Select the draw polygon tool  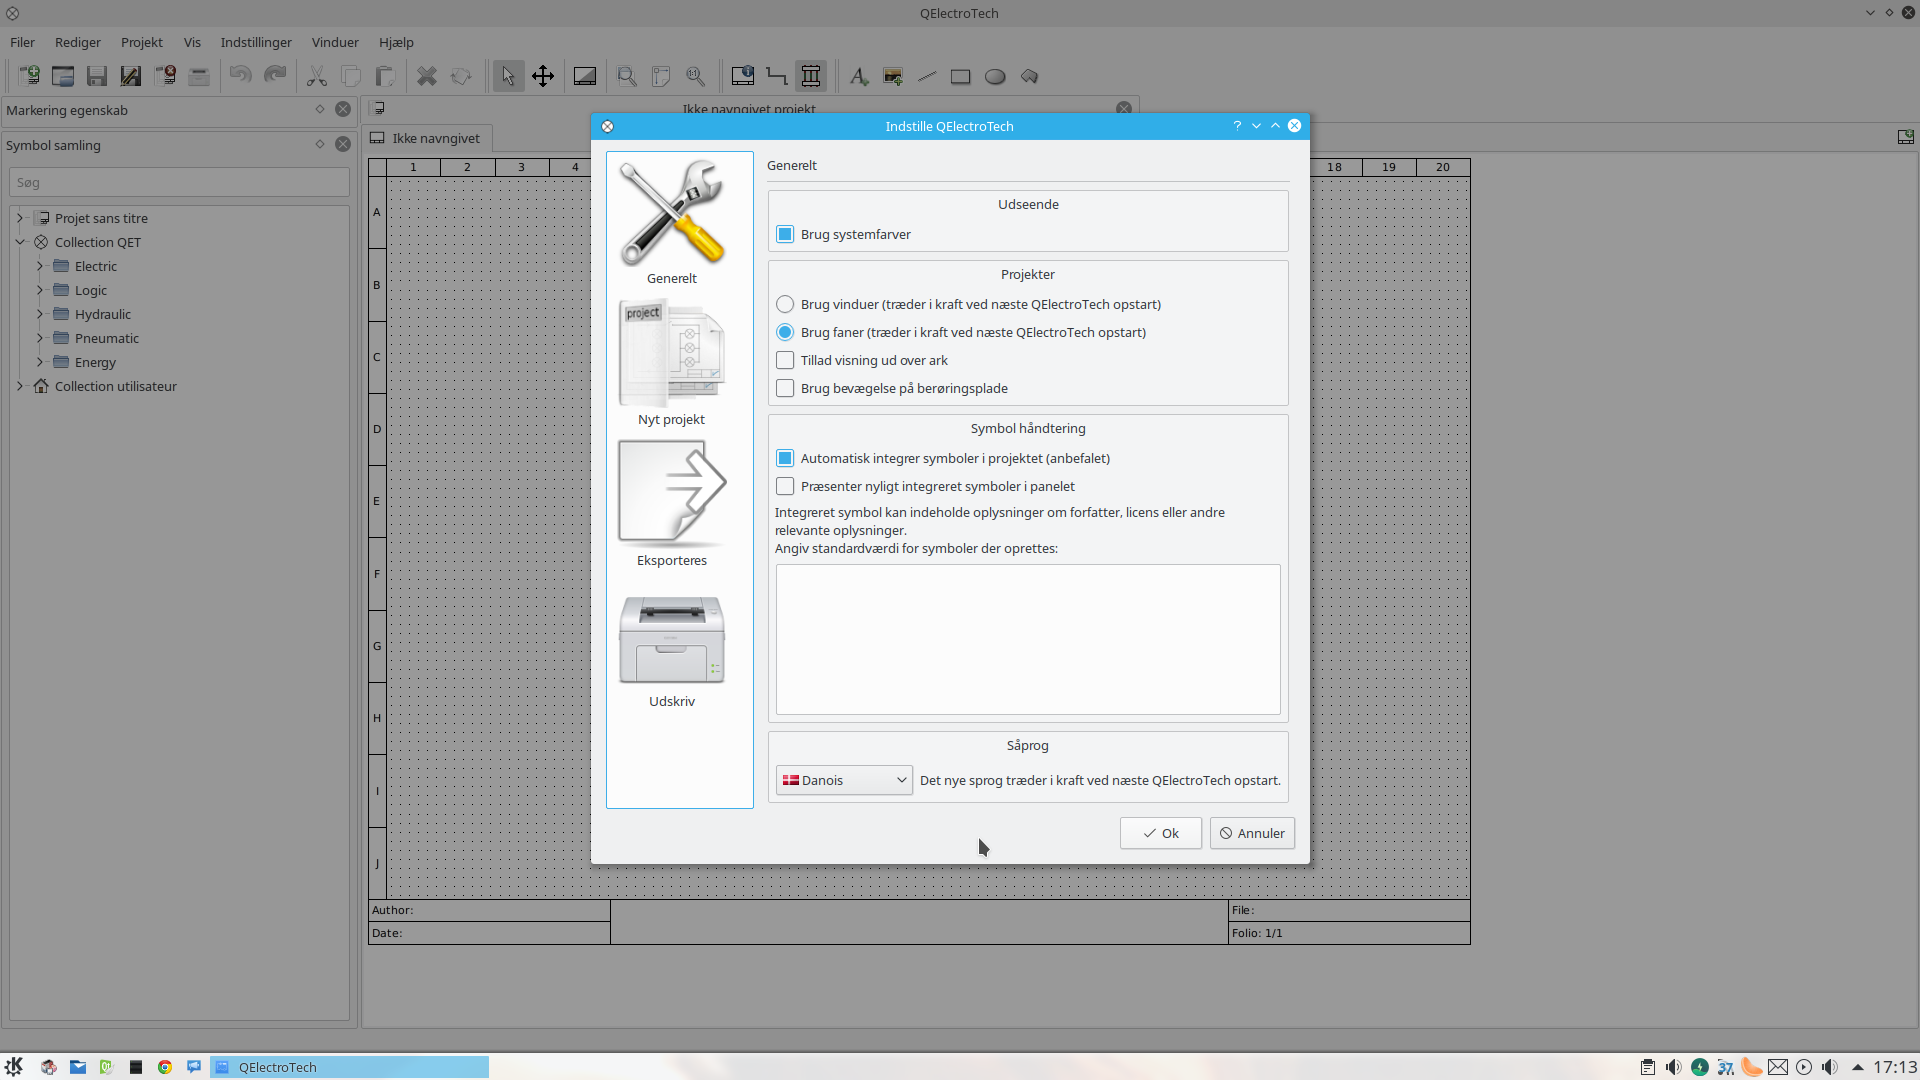tap(1029, 76)
